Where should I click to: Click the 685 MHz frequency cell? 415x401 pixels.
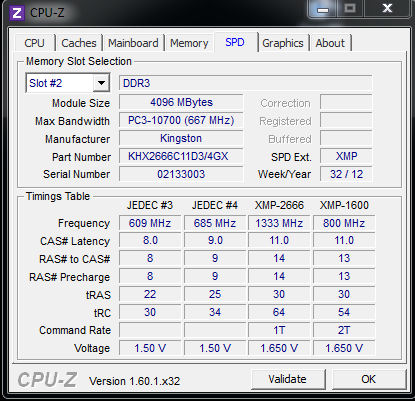215,223
